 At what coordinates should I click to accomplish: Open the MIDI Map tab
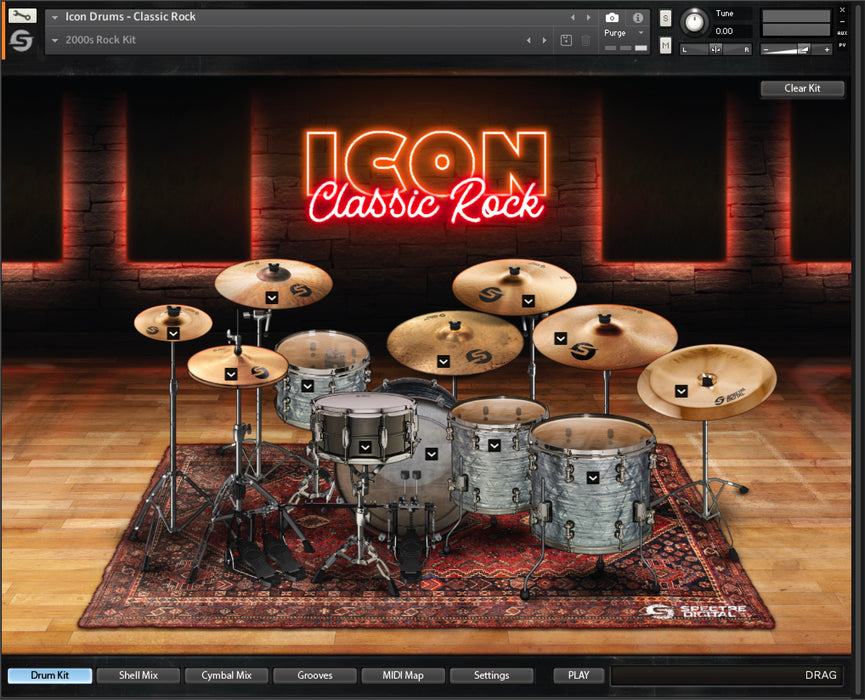403,675
